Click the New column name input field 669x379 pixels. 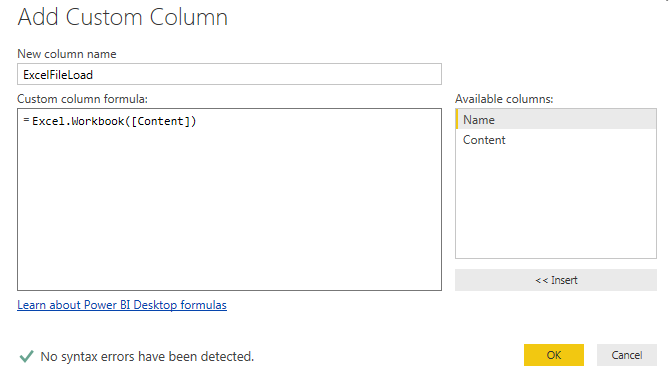click(x=229, y=74)
